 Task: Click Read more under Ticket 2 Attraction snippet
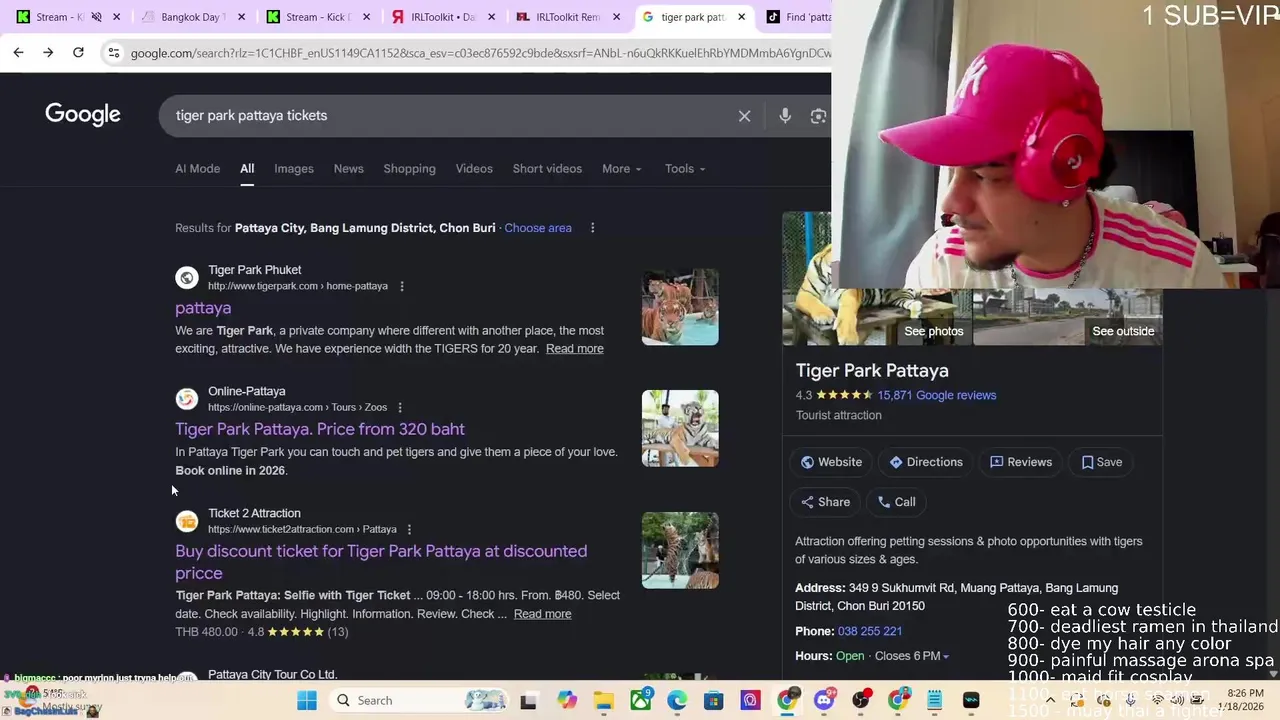(x=542, y=614)
